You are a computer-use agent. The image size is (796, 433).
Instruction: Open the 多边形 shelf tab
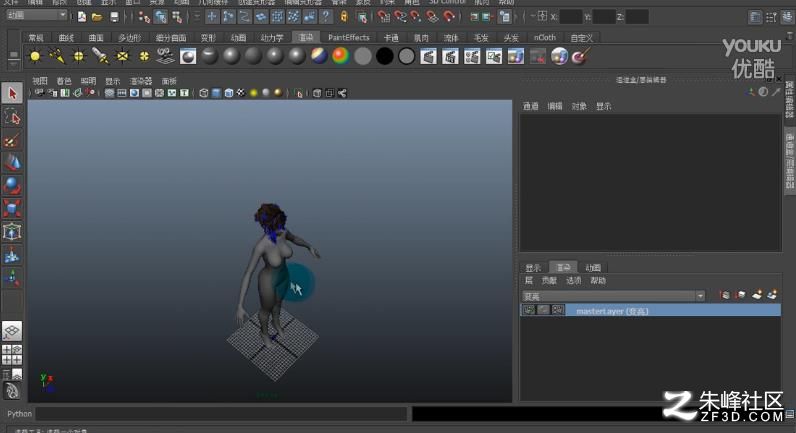129,38
